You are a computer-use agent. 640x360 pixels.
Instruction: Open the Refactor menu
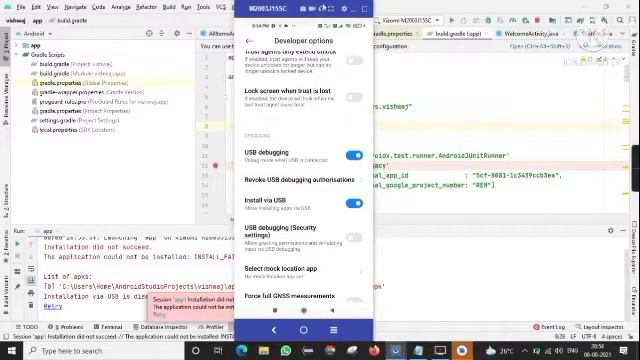pos(146,7)
